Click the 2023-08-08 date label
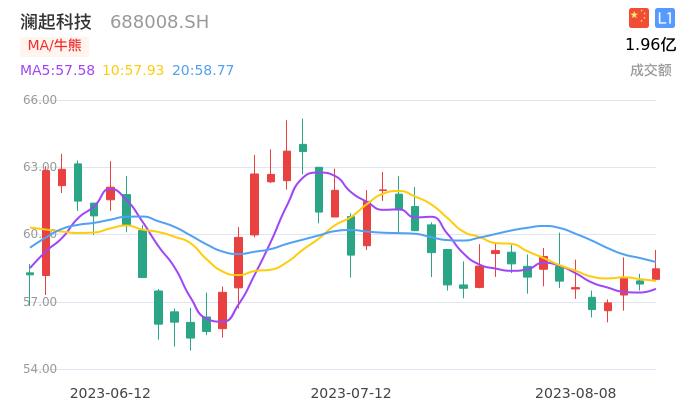The height and width of the screenshot is (415, 686). click(x=575, y=393)
